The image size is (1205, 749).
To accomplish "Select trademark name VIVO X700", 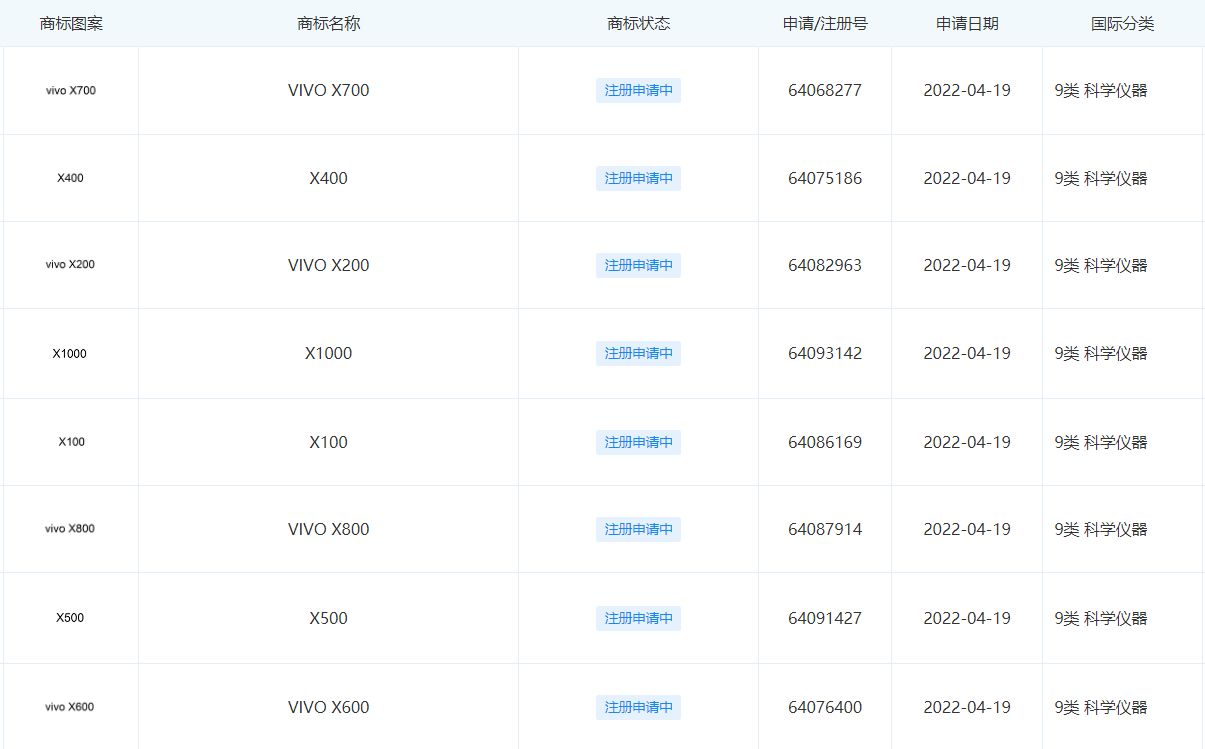I will tap(329, 90).
